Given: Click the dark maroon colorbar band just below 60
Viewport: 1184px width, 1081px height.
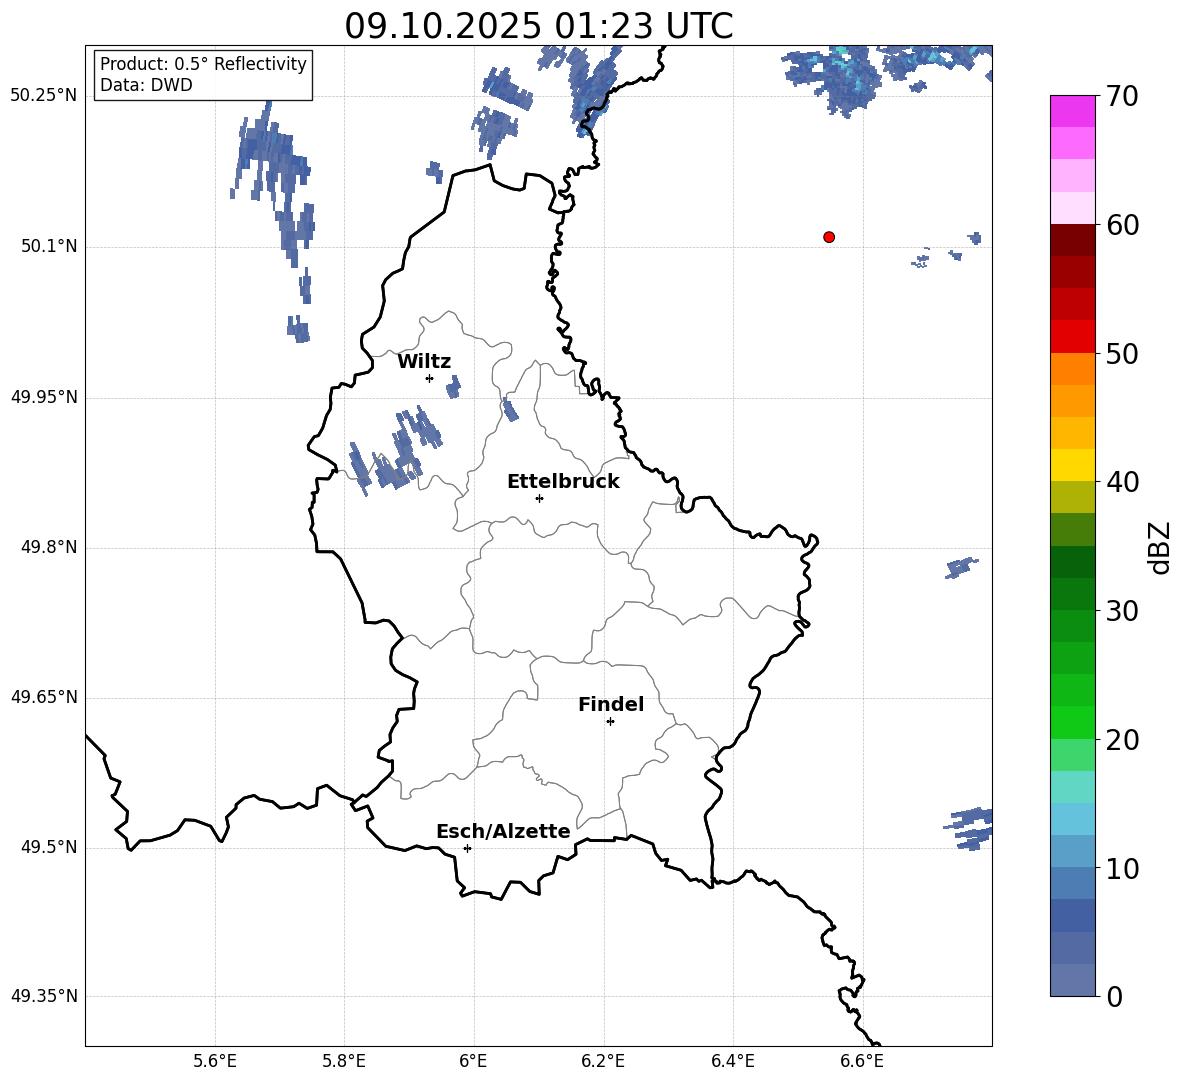Looking at the screenshot, I should (x=1072, y=240).
